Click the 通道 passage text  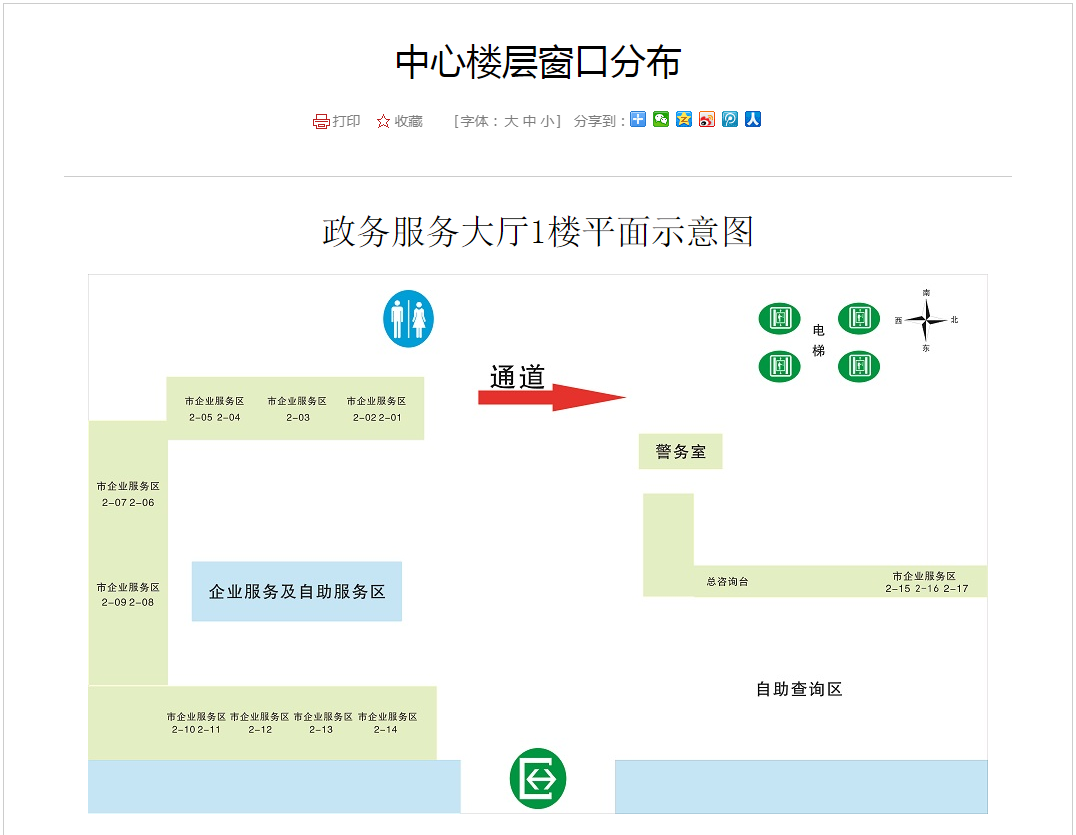517,377
